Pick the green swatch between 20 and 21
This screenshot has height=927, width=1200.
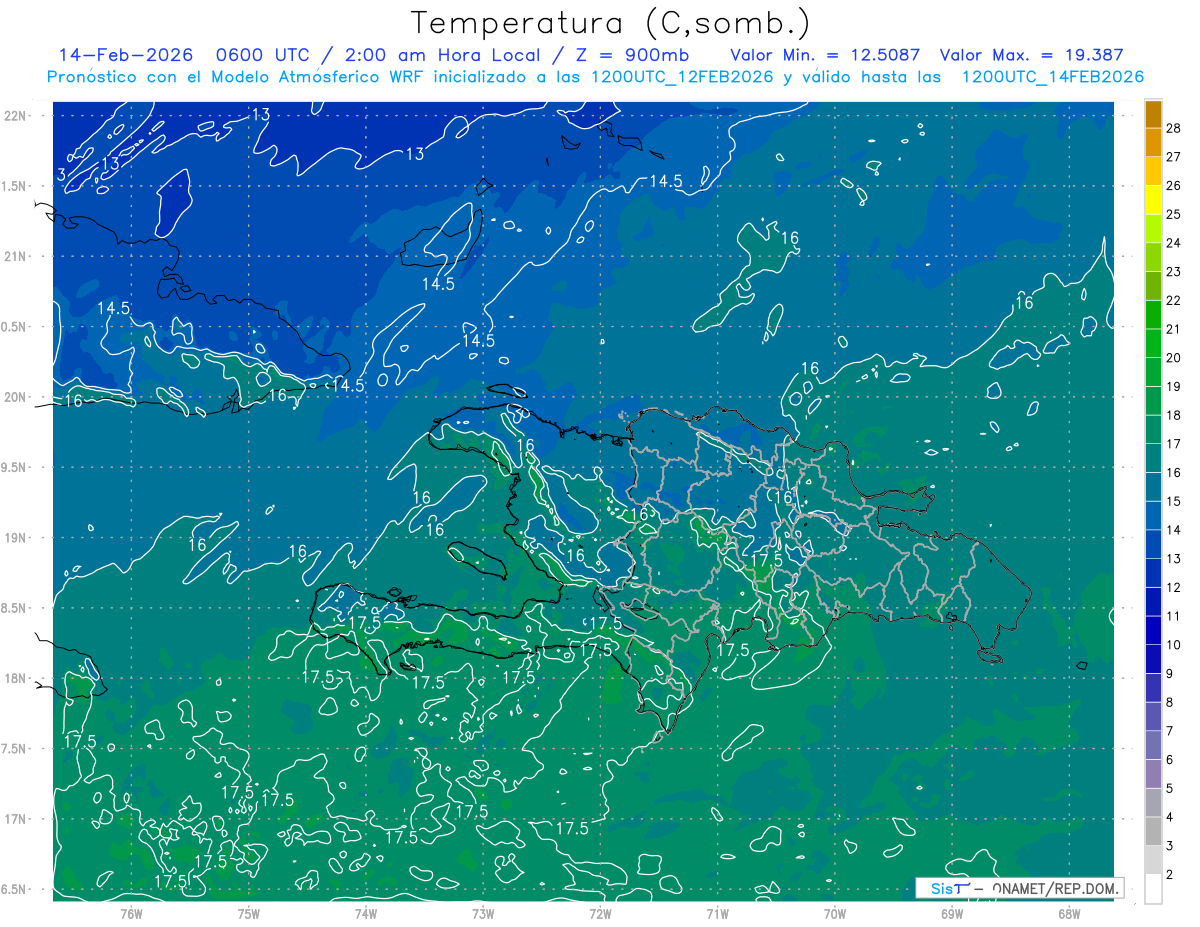point(1153,343)
